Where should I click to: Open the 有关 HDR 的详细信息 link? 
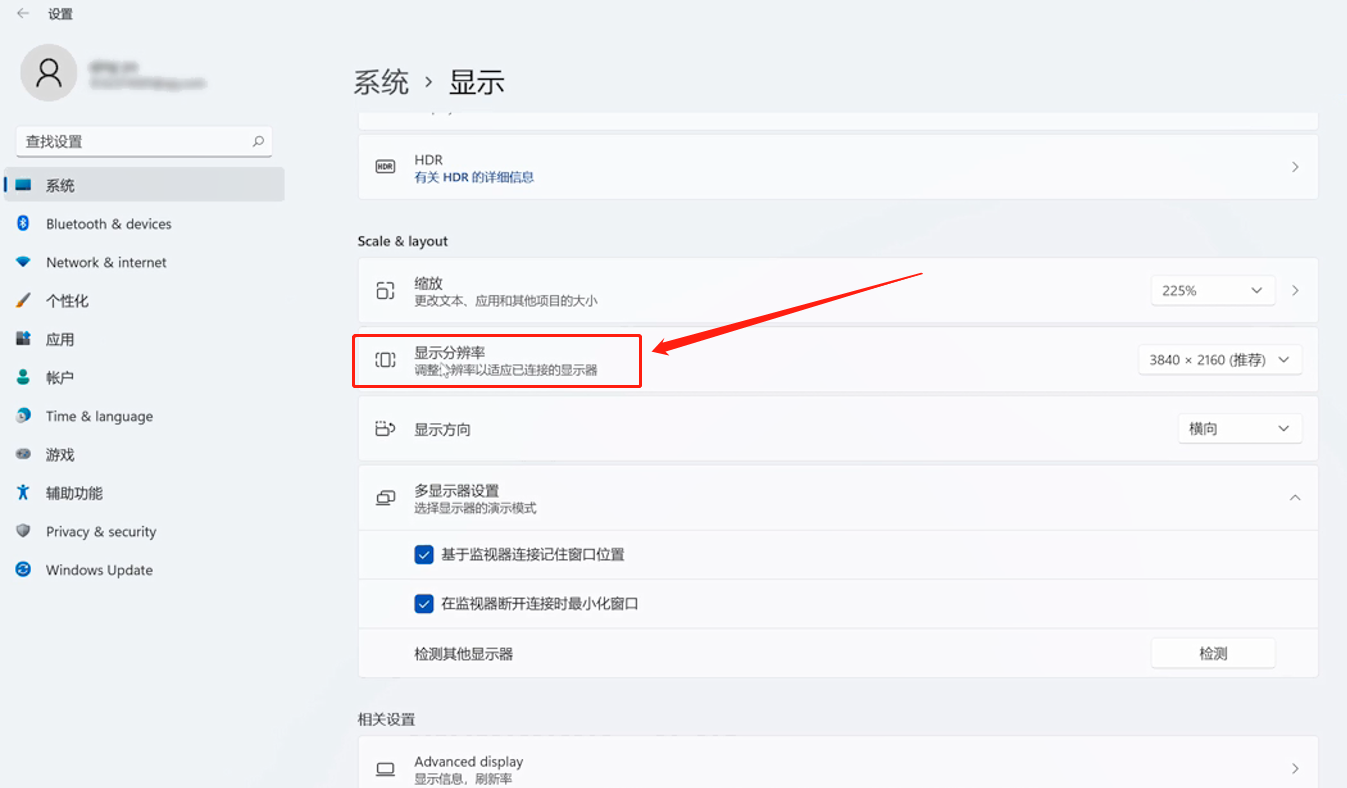pyautogui.click(x=474, y=177)
